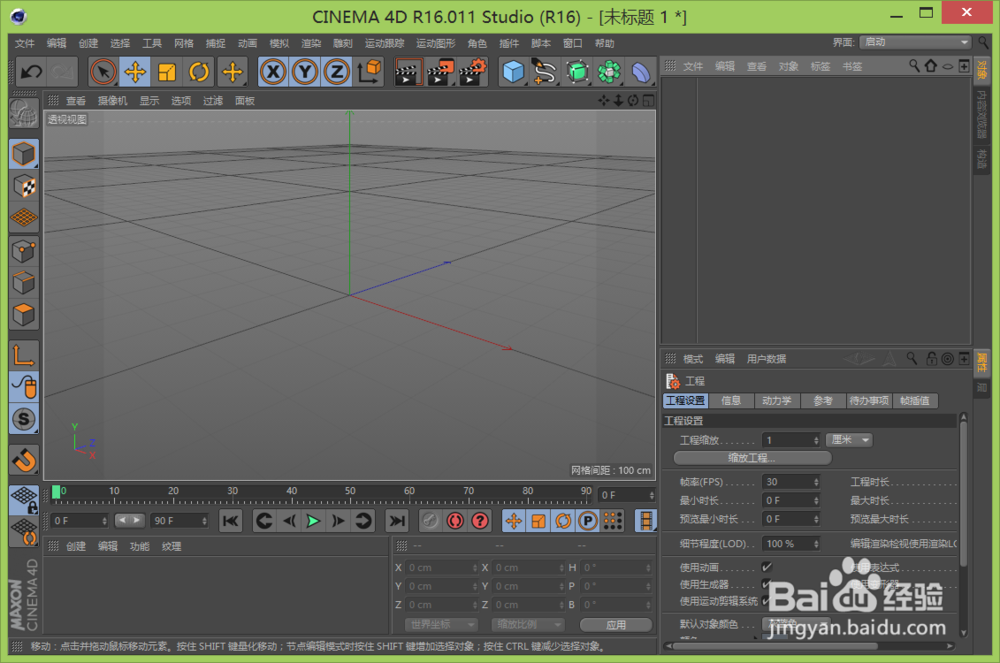The height and width of the screenshot is (663, 1000).
Task: Switch coordinate system icon
Action: pos(369,72)
